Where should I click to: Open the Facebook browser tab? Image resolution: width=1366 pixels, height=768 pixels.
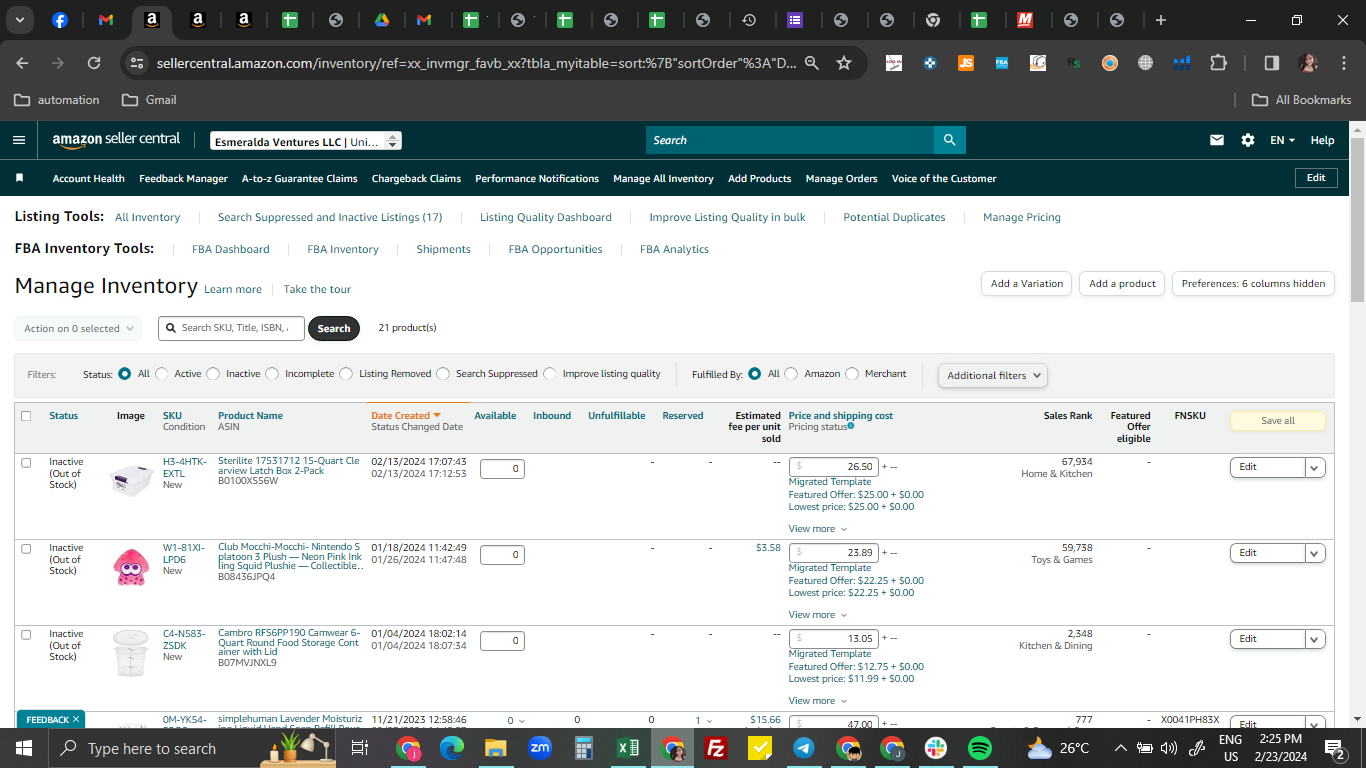coord(60,20)
